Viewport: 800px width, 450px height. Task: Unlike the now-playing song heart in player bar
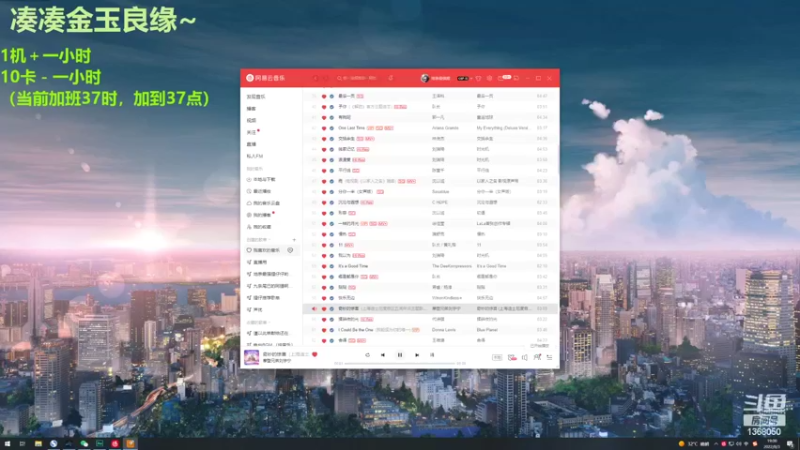(315, 354)
